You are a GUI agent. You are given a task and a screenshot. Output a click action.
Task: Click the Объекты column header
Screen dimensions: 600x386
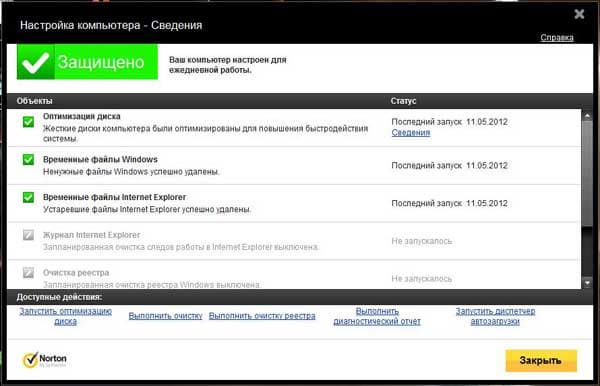point(34,101)
